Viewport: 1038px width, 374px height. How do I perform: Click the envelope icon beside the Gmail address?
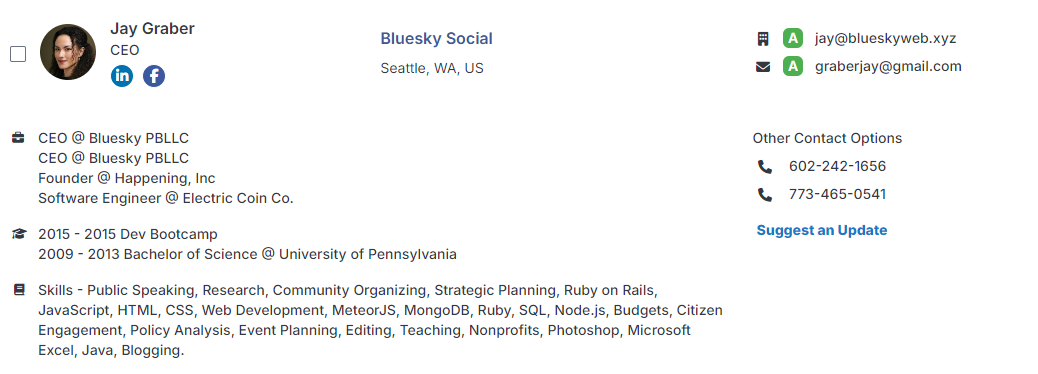[x=763, y=67]
